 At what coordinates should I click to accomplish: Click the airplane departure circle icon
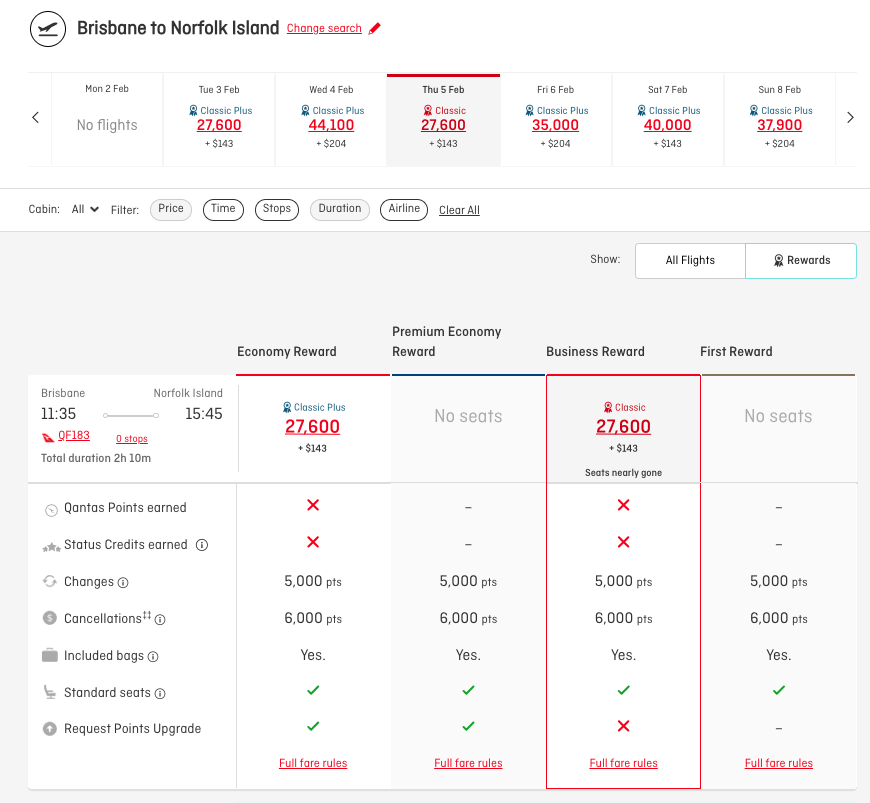tap(48, 29)
